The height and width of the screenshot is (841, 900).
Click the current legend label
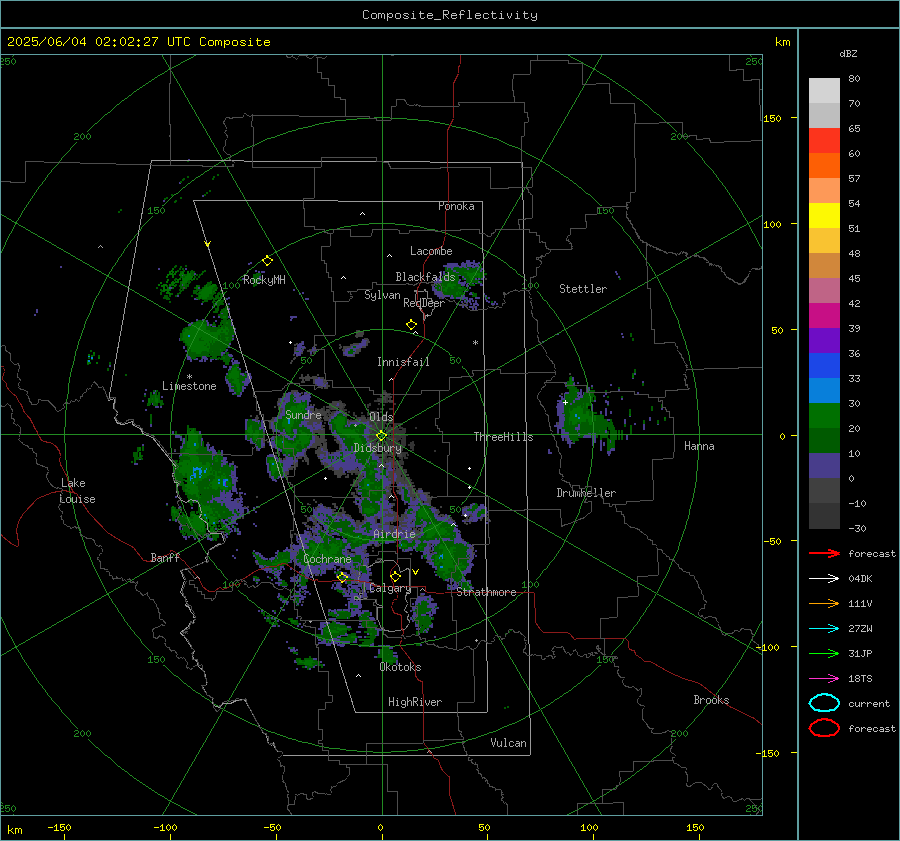coord(869,703)
